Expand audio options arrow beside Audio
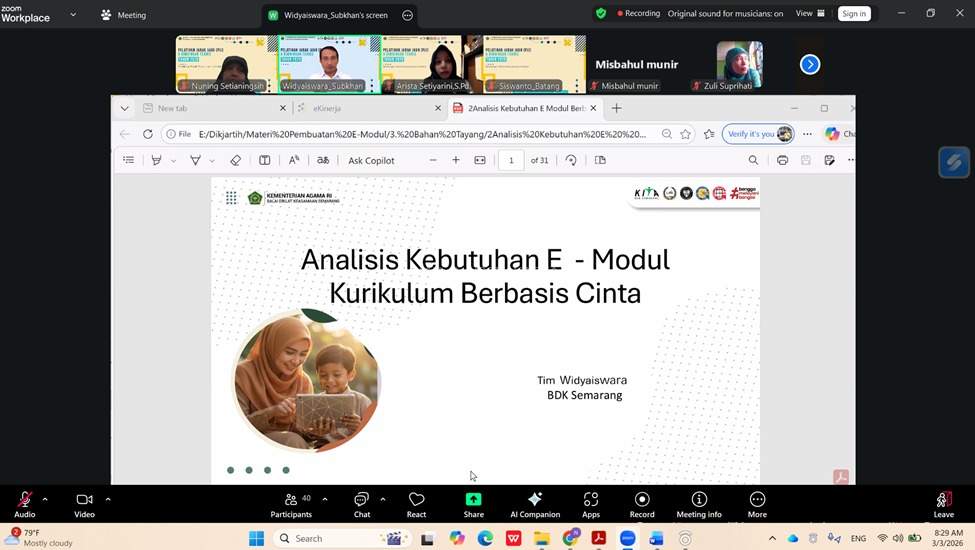This screenshot has width=975, height=550. click(x=45, y=499)
